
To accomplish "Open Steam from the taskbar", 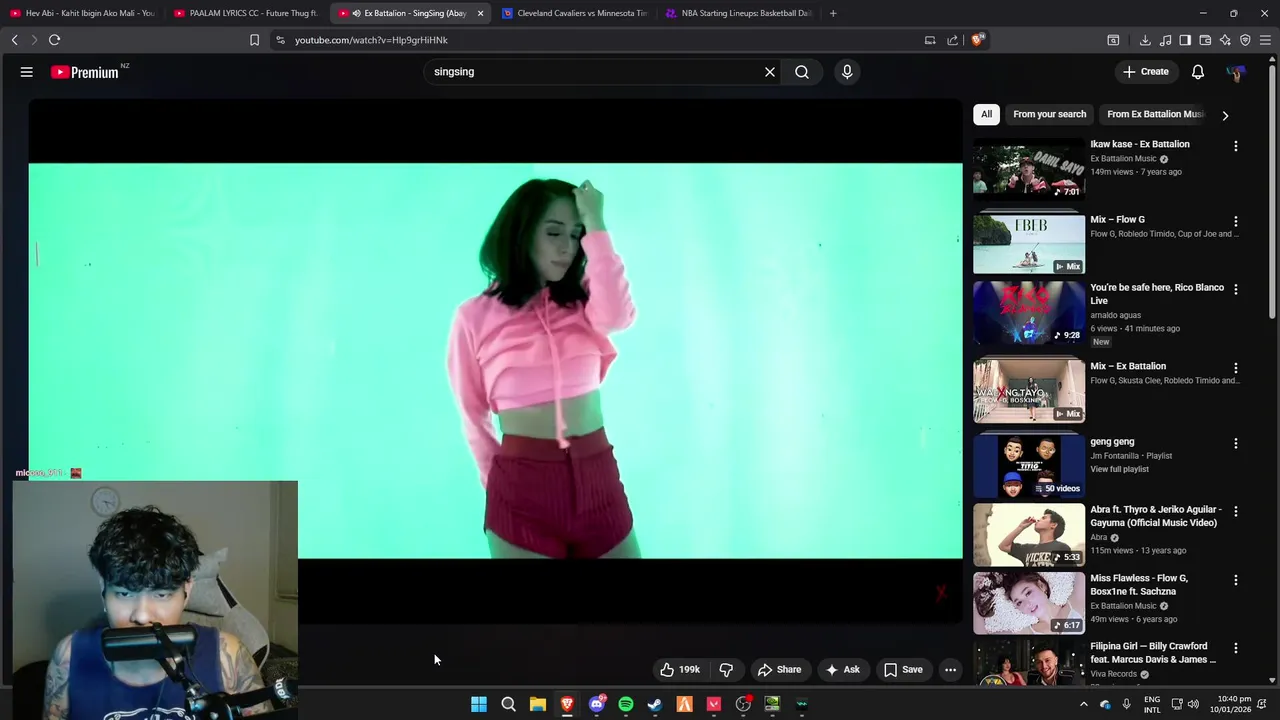I will [x=655, y=704].
